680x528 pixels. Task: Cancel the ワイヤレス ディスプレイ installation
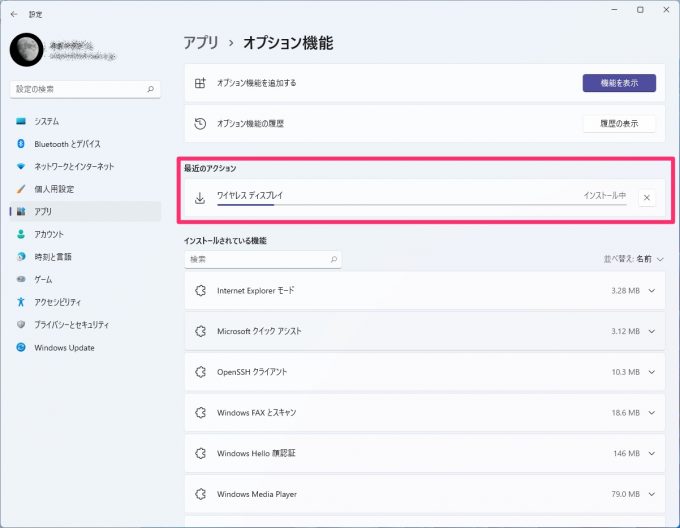click(646, 198)
